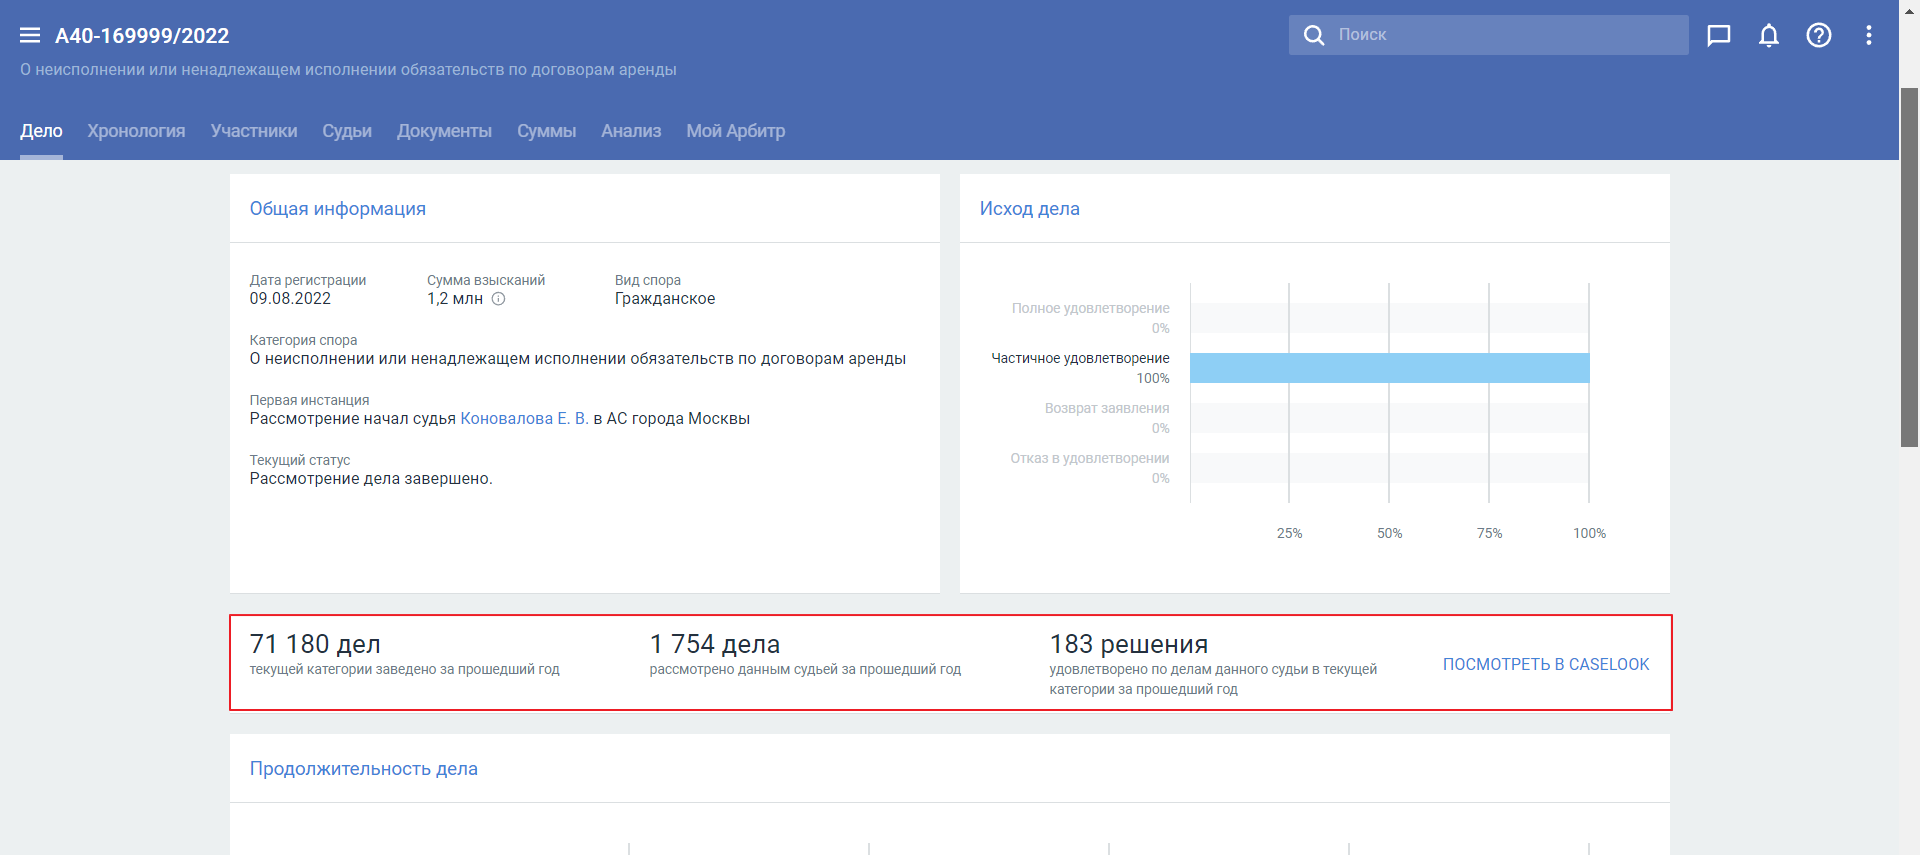The height and width of the screenshot is (855, 1920).
Task: Select the Мой Арбитр tab
Action: click(x=735, y=131)
